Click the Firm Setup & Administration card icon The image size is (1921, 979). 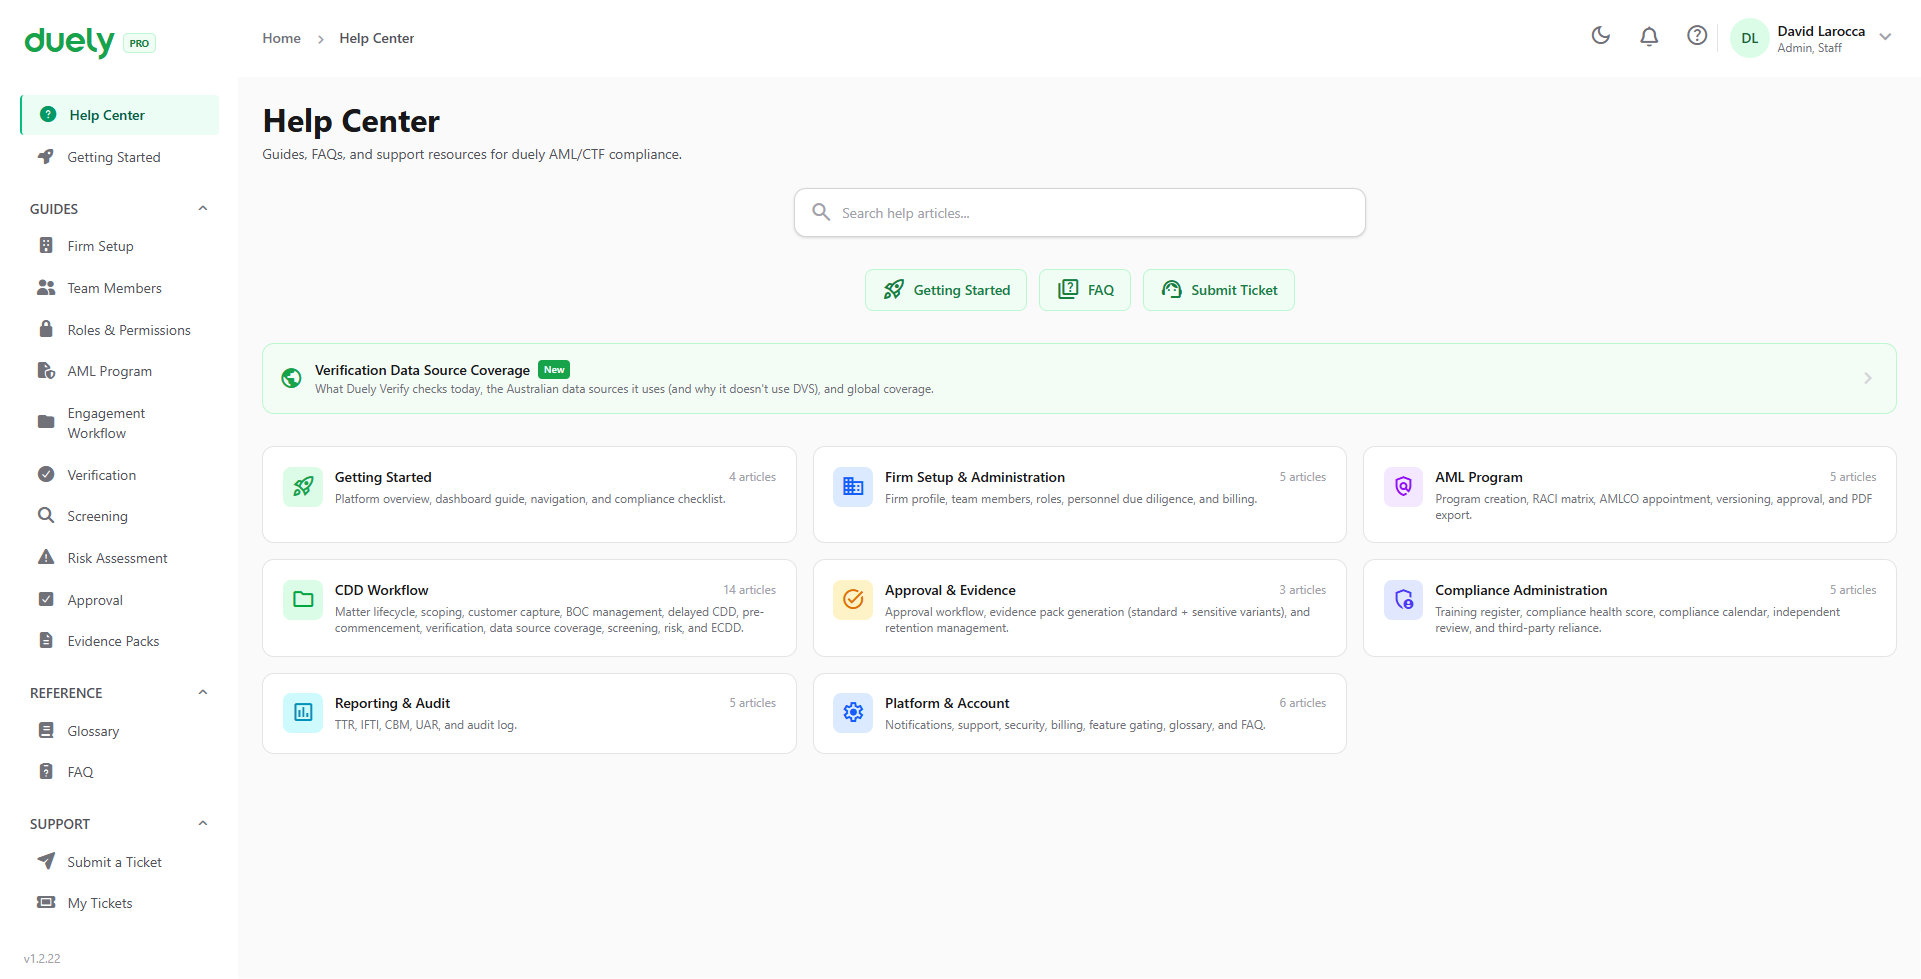click(x=853, y=487)
